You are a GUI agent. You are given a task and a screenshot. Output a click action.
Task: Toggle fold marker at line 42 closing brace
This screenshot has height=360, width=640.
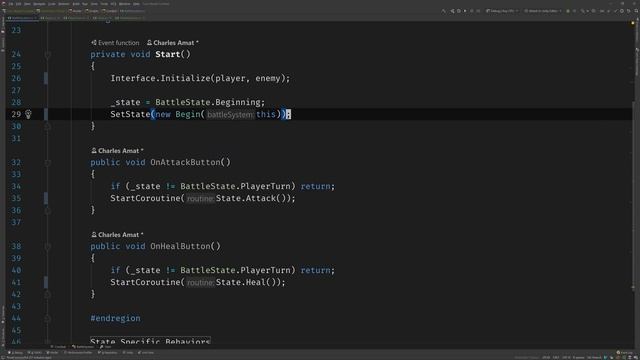48,294
